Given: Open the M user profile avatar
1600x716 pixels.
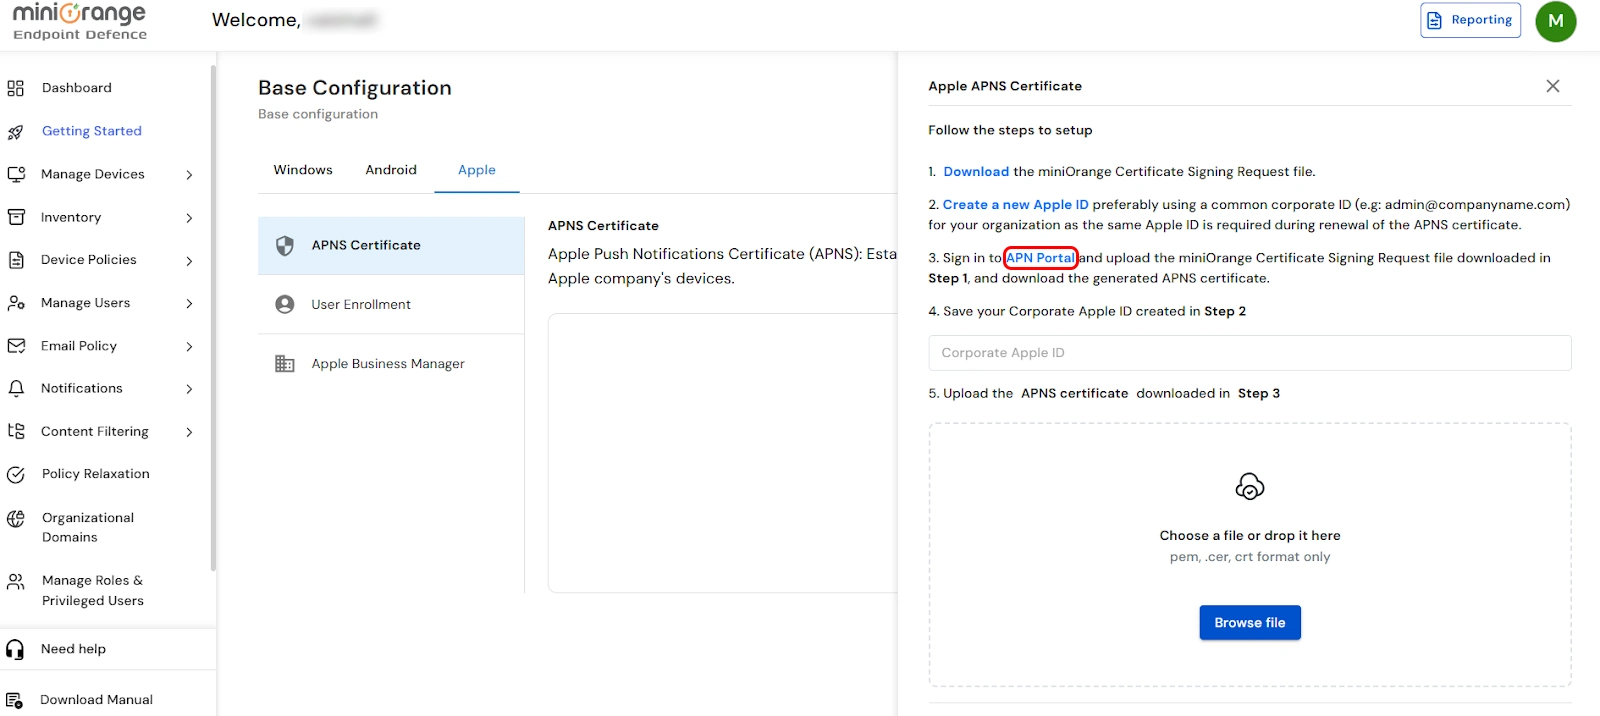Looking at the screenshot, I should point(1556,21).
